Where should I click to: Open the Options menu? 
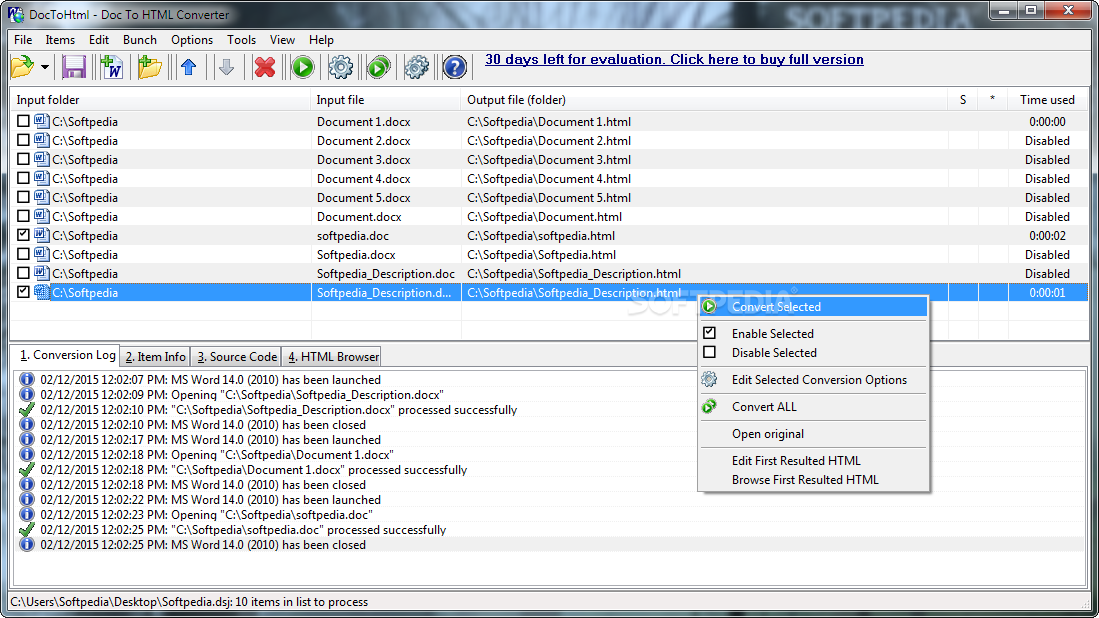pos(192,40)
